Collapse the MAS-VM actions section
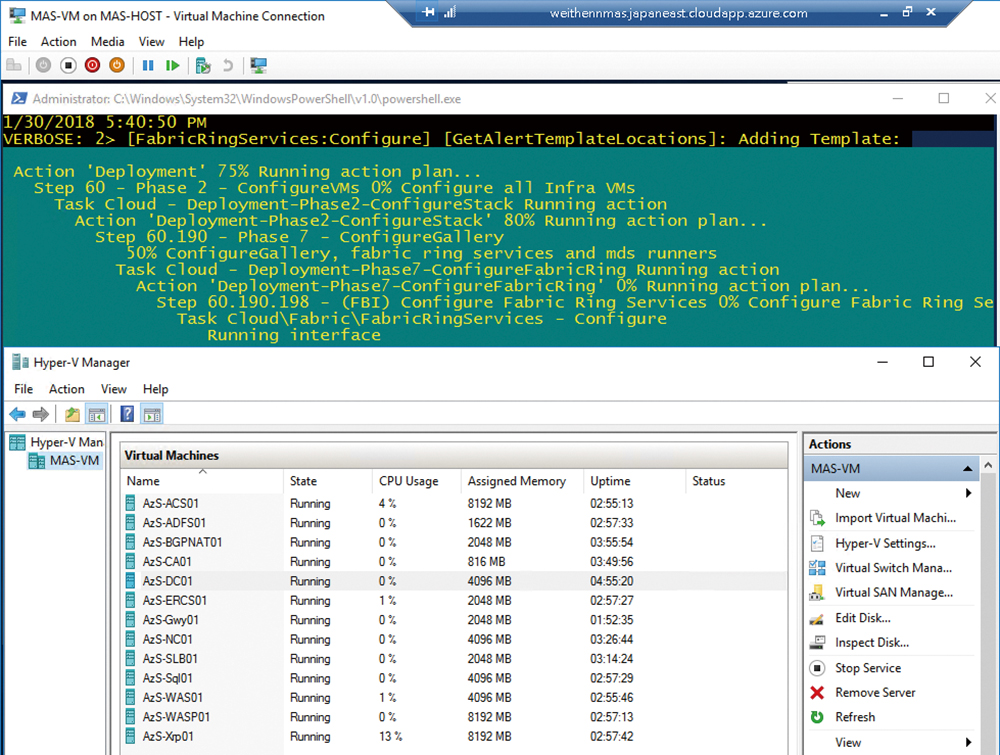 pyautogui.click(x=967, y=469)
